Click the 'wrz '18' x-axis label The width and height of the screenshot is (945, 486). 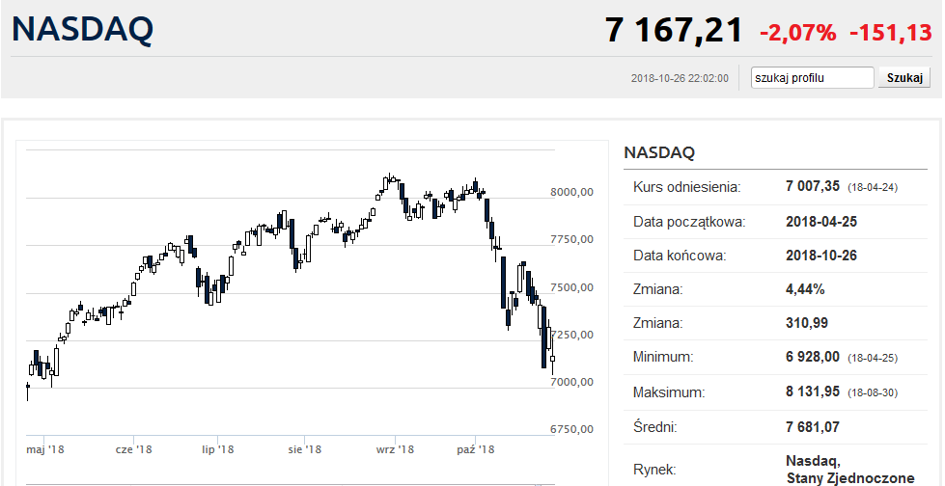coord(394,450)
